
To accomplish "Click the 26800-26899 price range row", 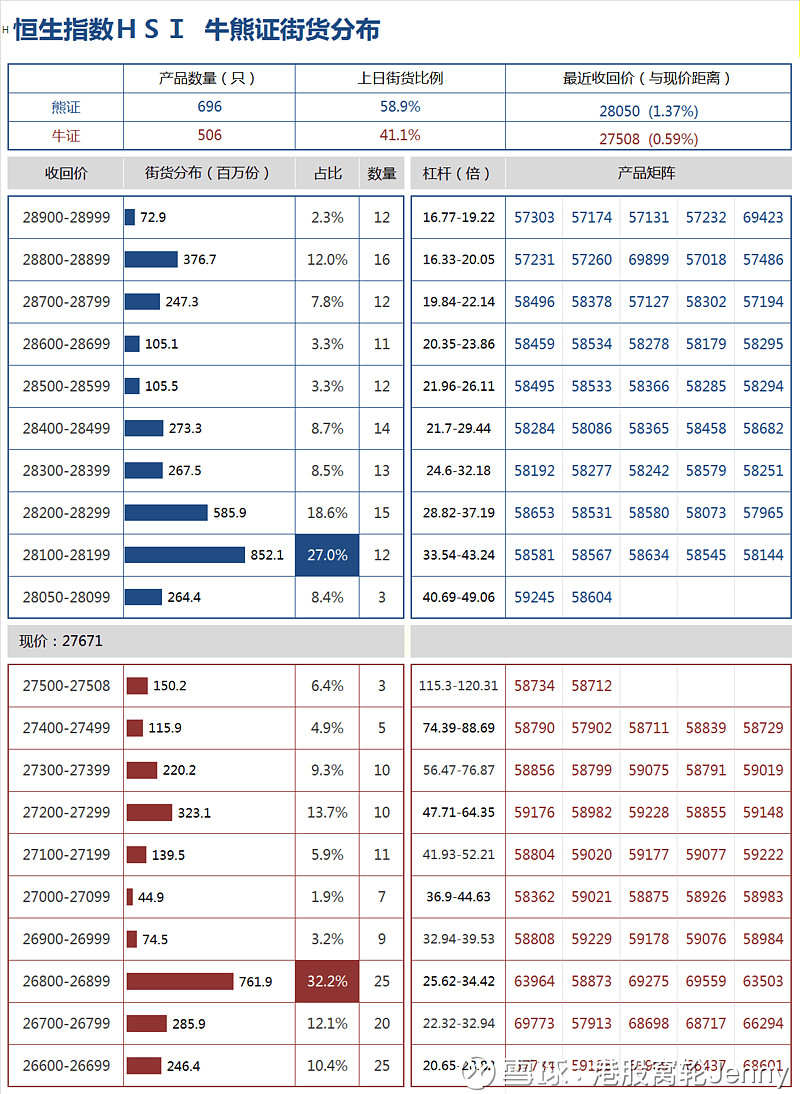I will point(206,982).
